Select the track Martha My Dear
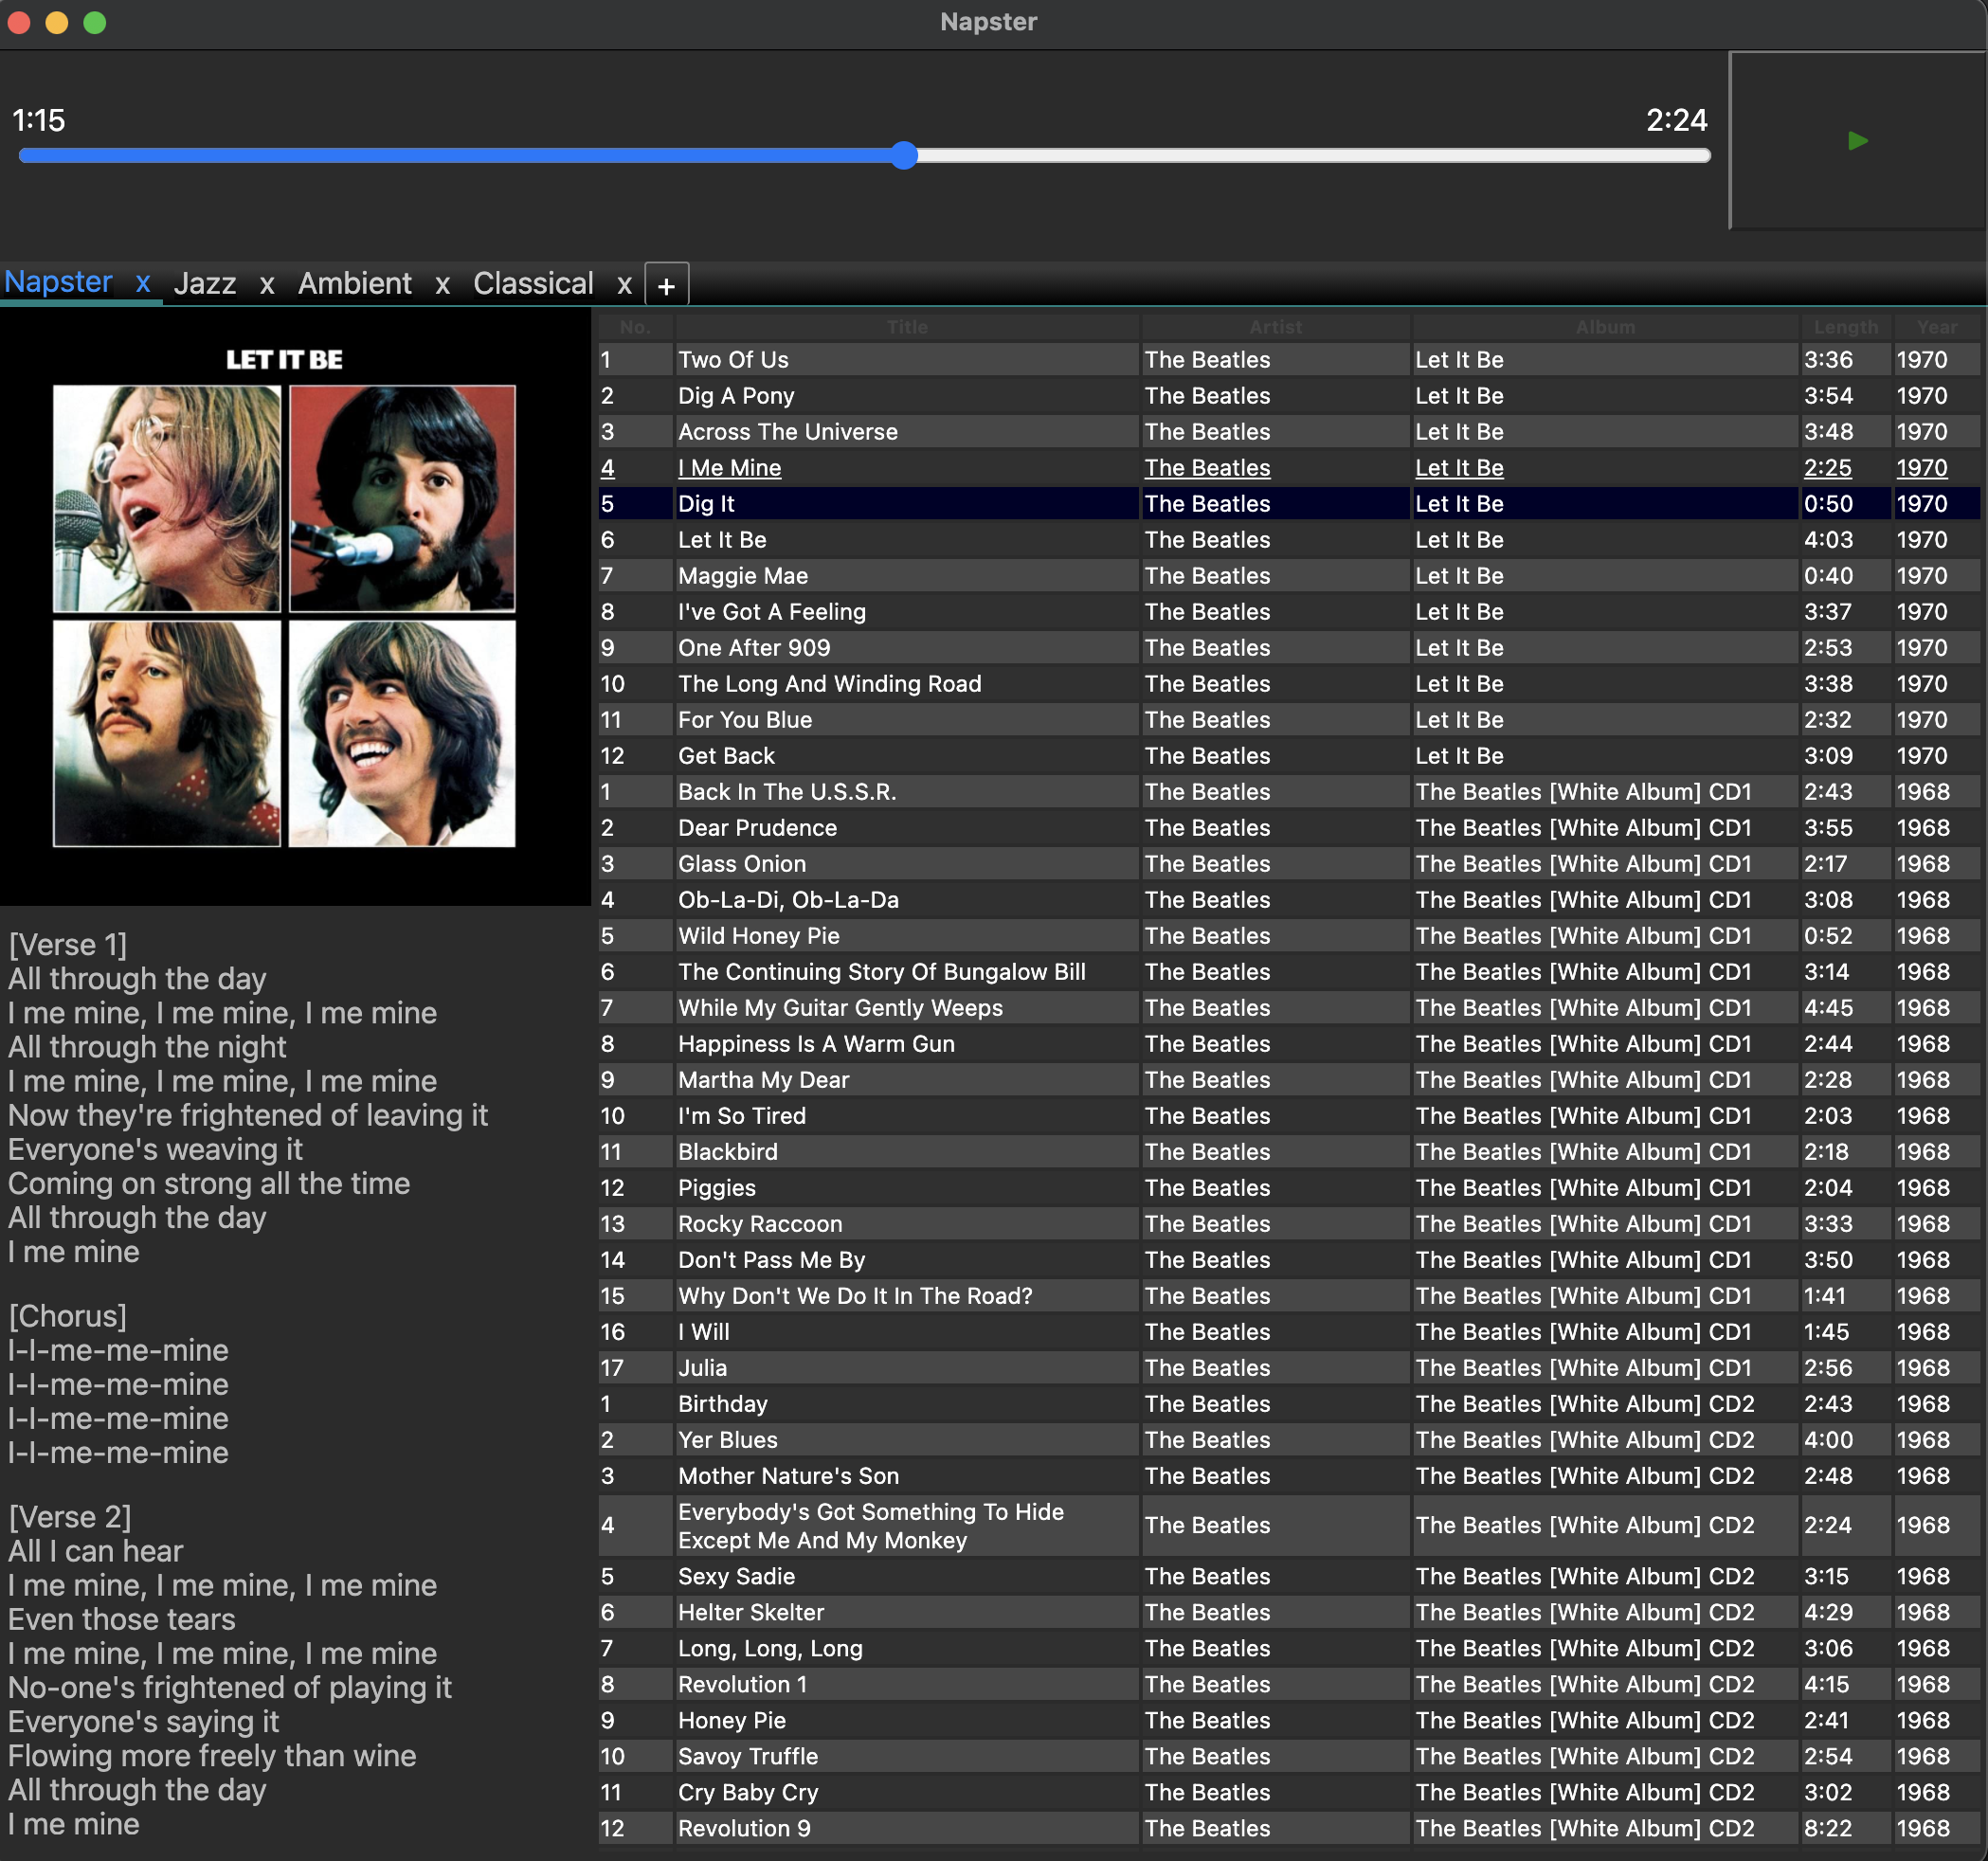Screen dimensions: 1988x1861 [1288, 1080]
